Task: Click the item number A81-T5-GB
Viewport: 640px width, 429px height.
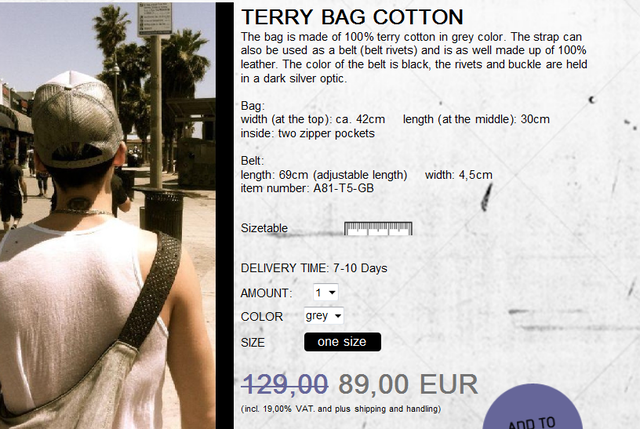Action: click(308, 188)
